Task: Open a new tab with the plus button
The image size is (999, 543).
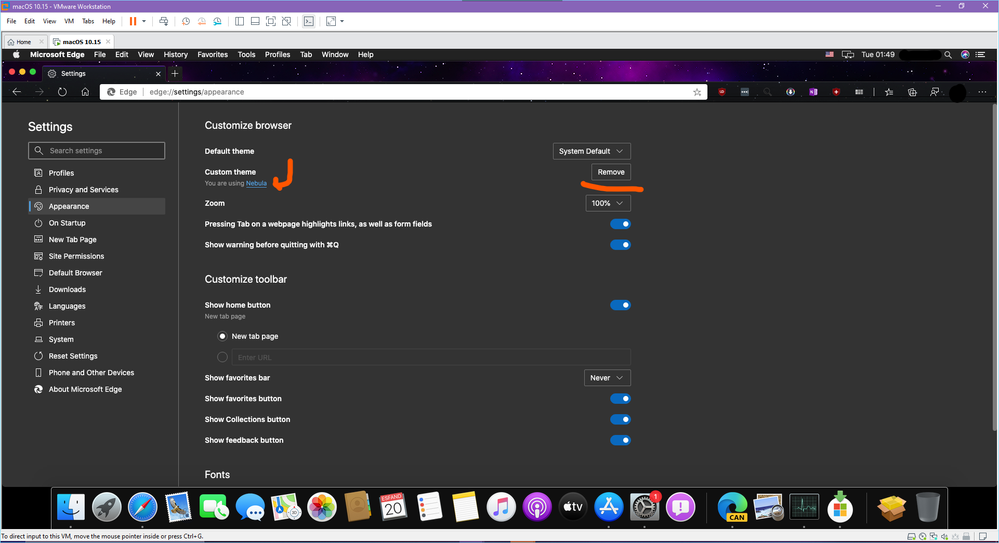Action: coord(175,73)
